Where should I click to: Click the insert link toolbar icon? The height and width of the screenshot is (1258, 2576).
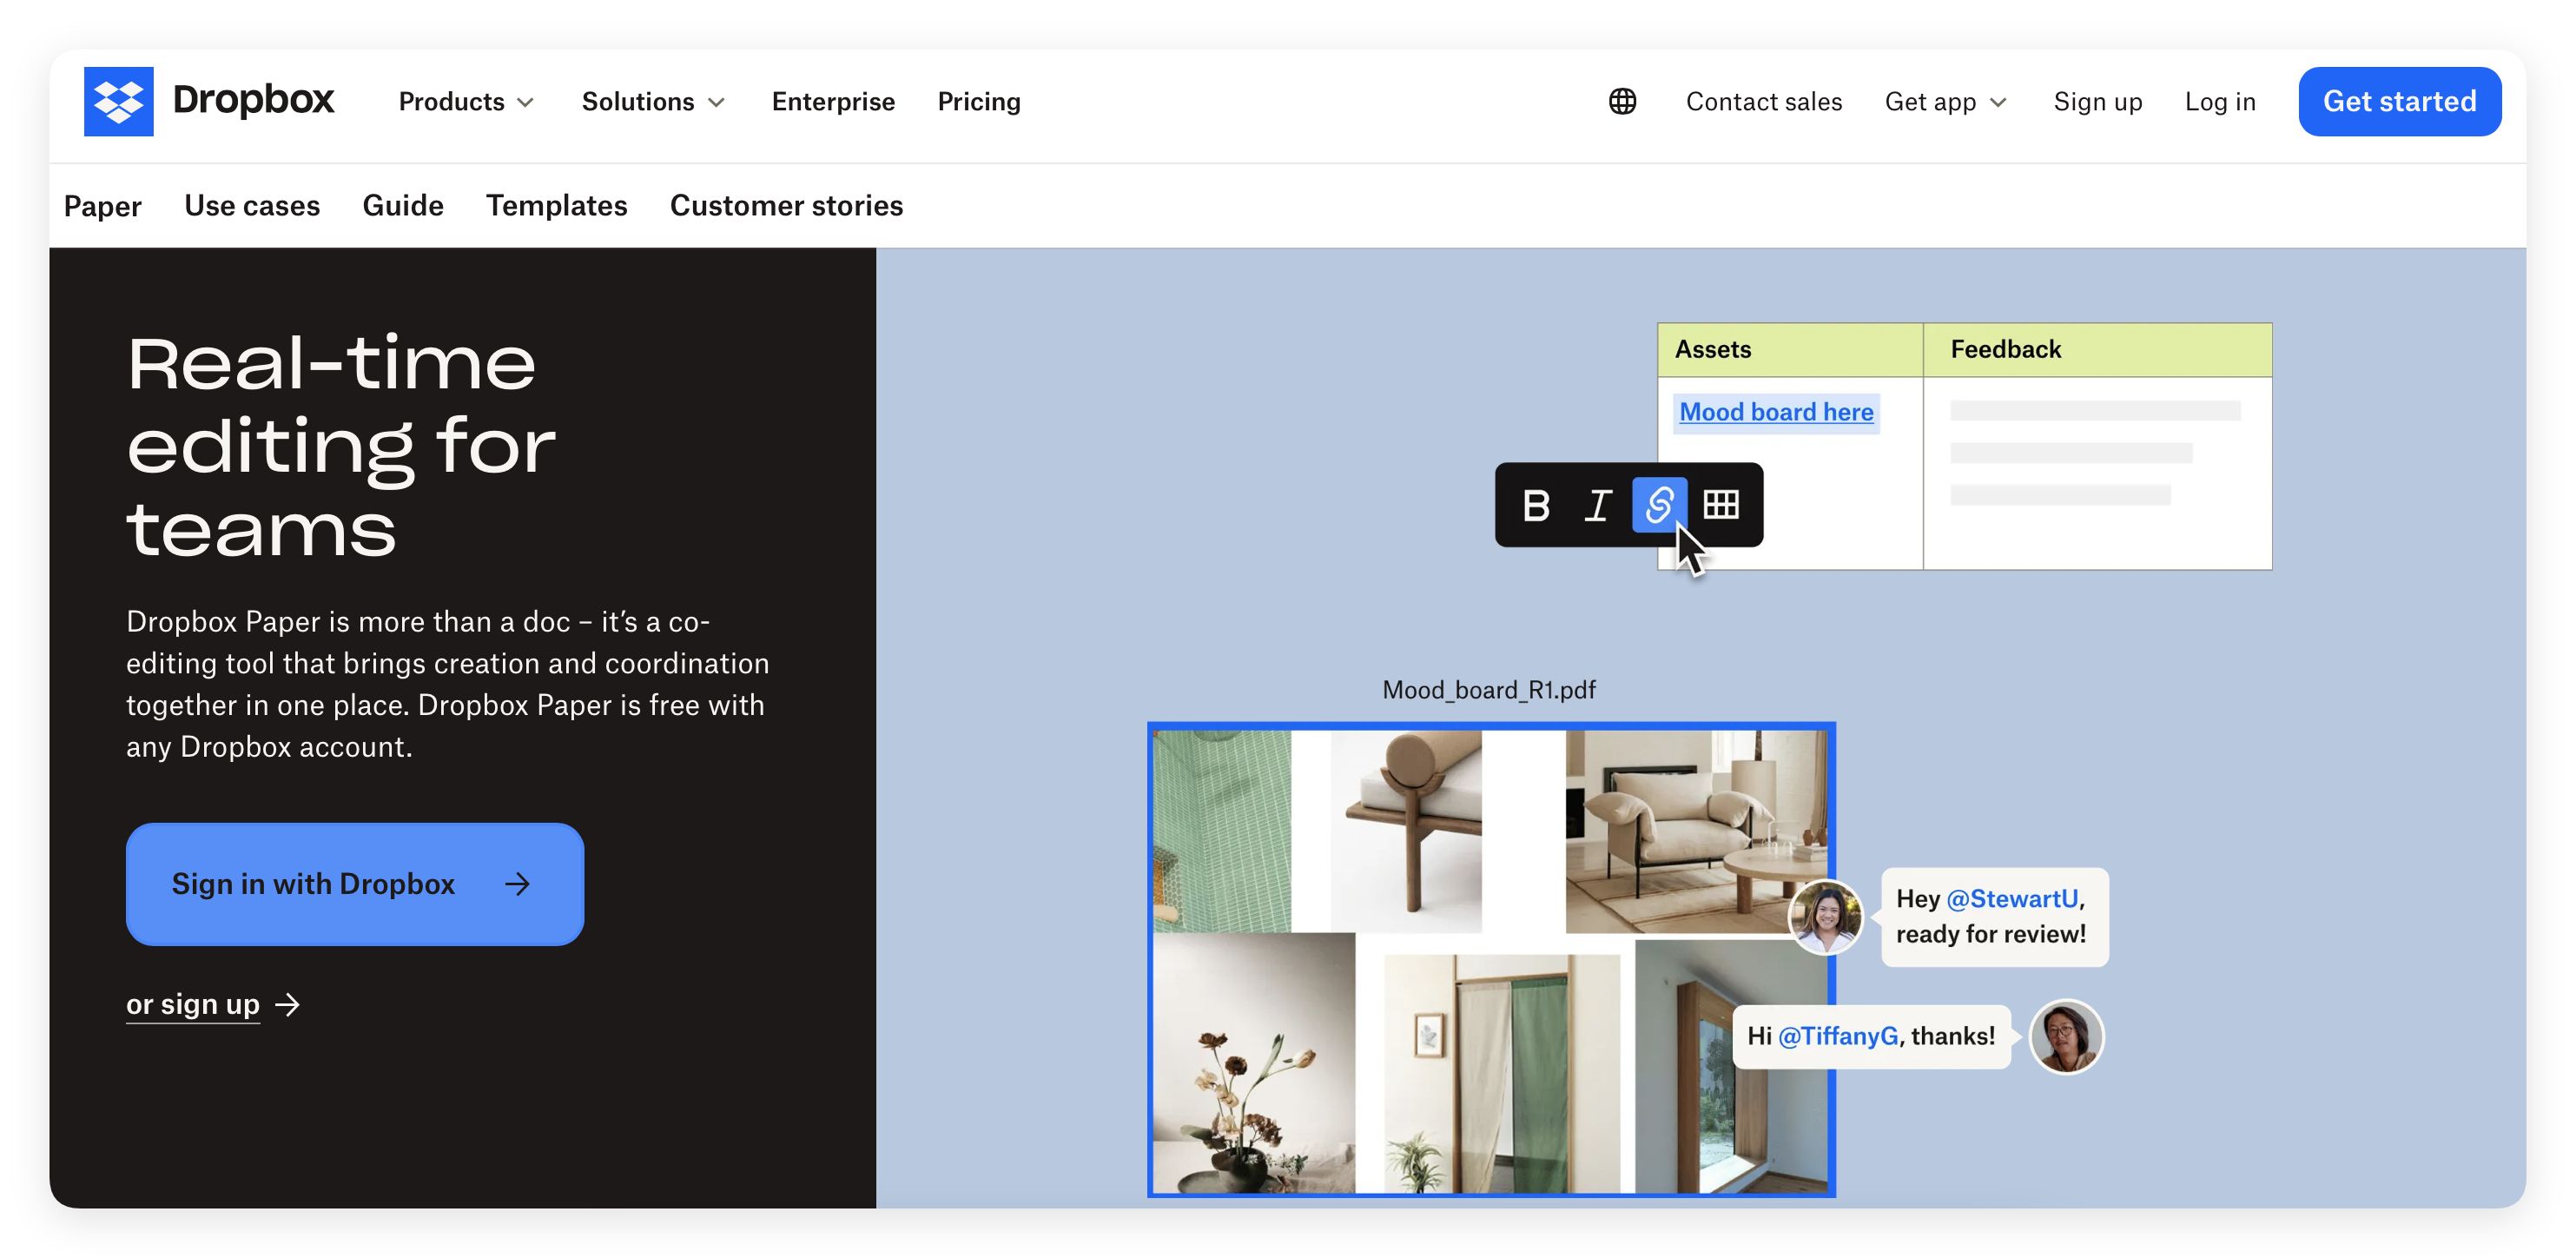[1659, 505]
